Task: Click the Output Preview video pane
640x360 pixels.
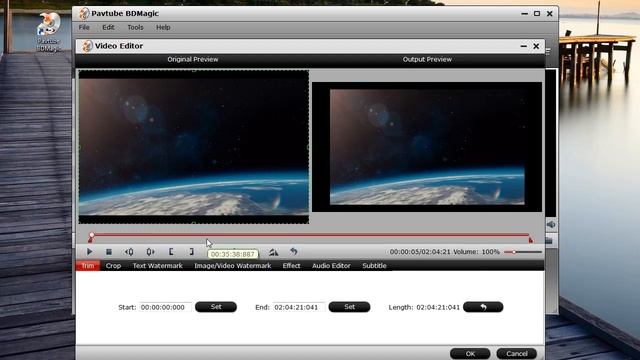Action: click(427, 147)
